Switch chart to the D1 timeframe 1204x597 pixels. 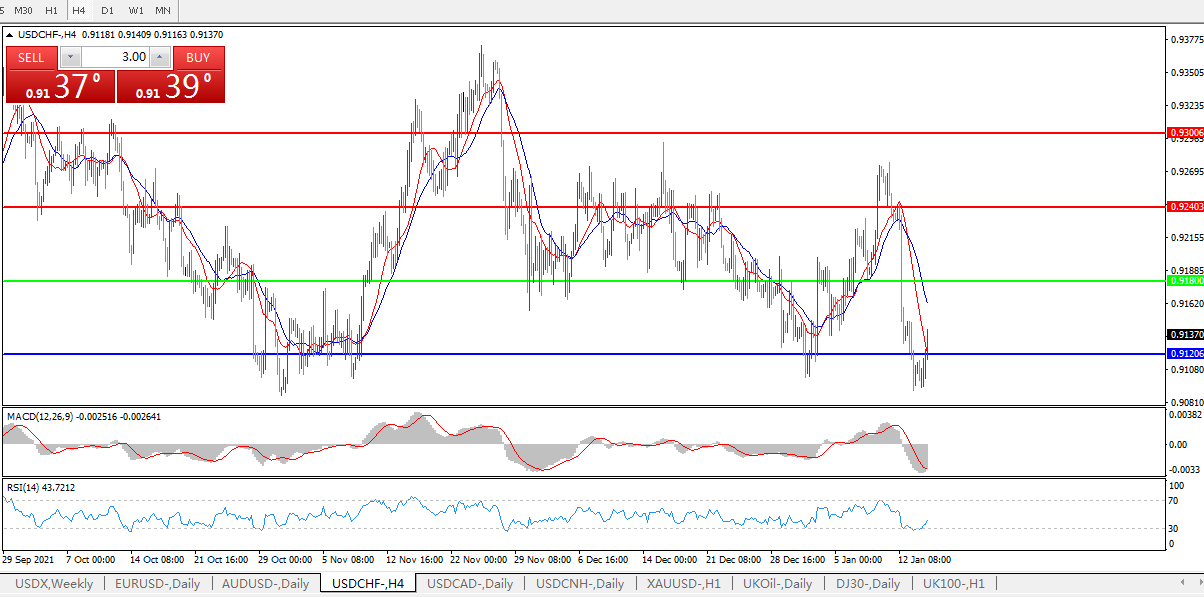(x=107, y=10)
